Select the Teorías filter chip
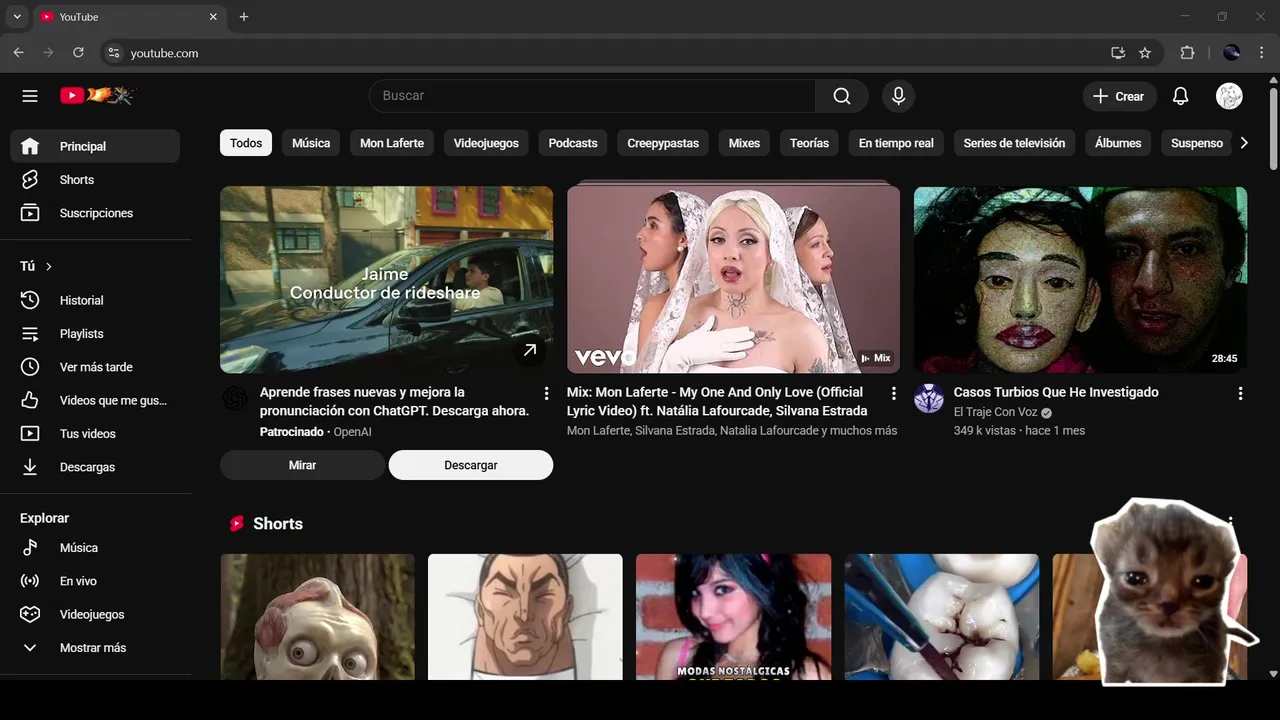 point(809,143)
